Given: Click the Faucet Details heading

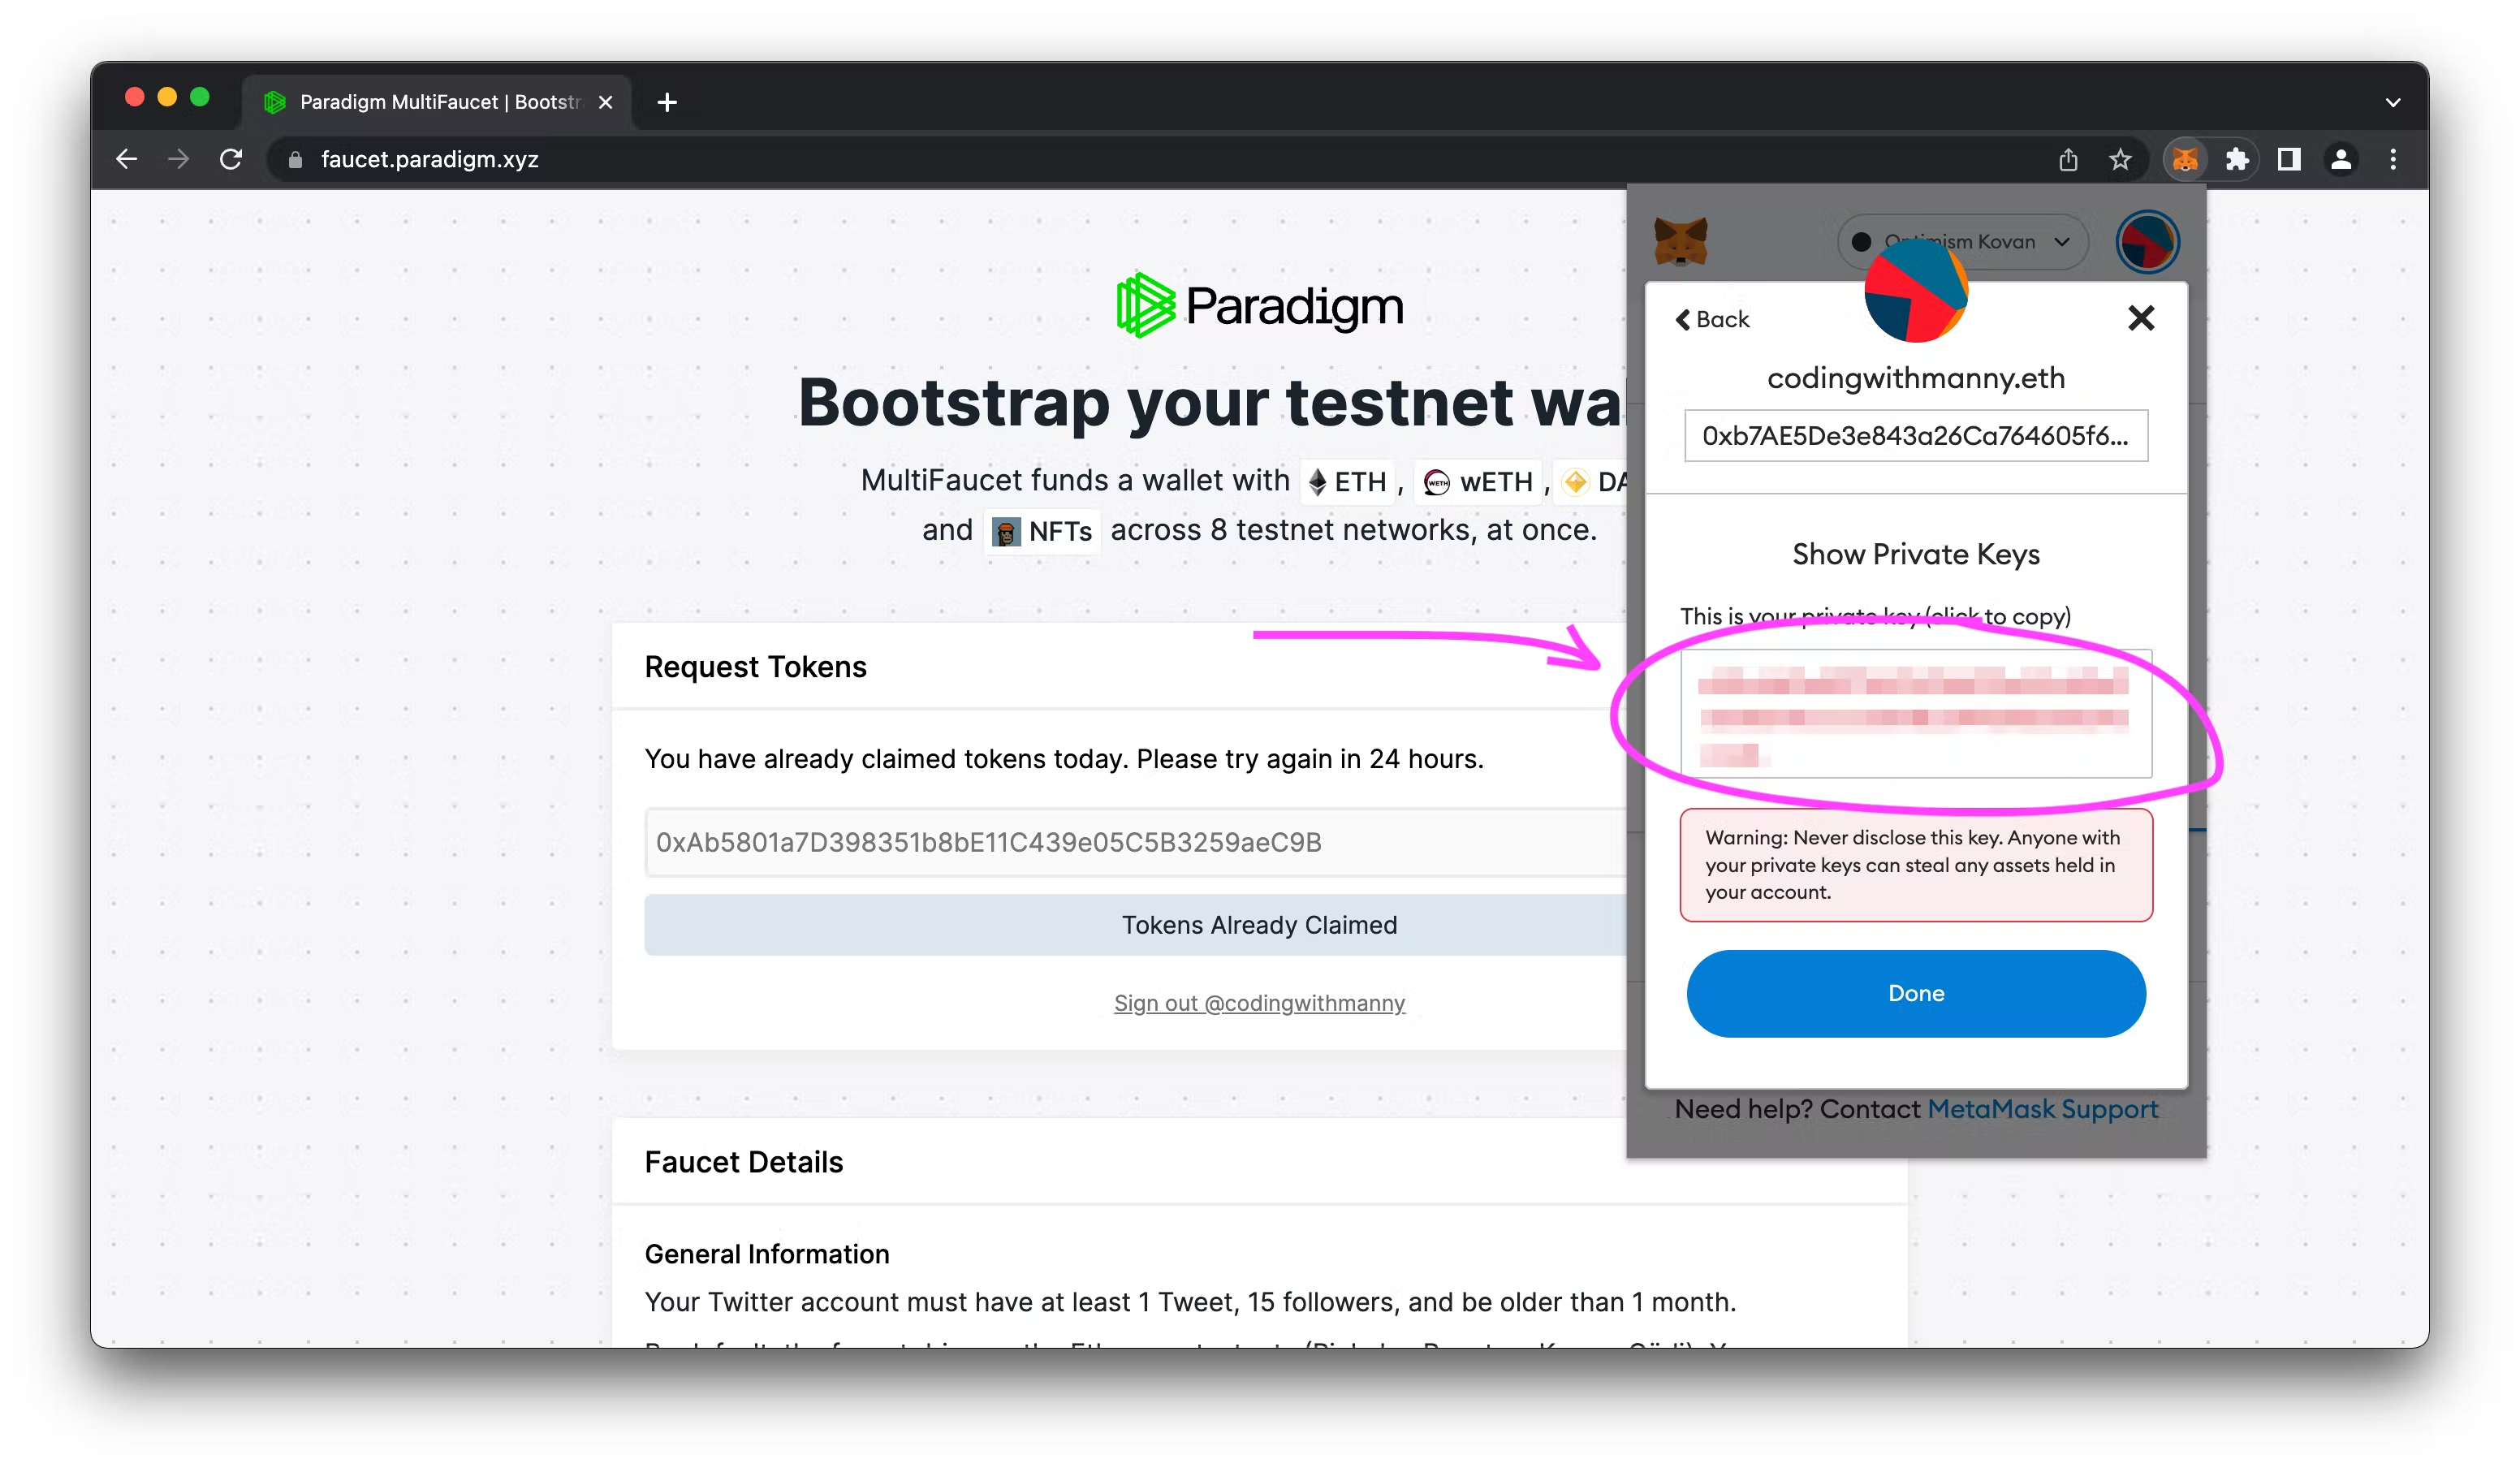Looking at the screenshot, I should (743, 1162).
